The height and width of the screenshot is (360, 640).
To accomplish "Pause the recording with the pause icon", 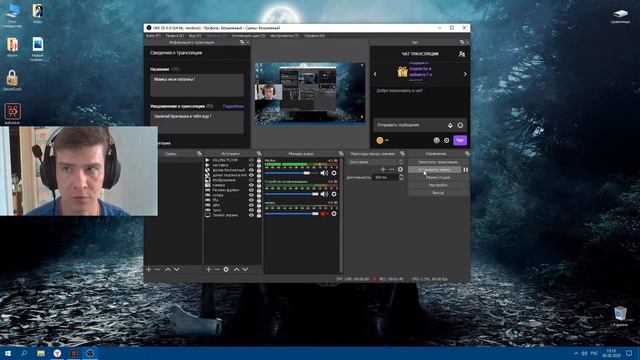I will (466, 169).
